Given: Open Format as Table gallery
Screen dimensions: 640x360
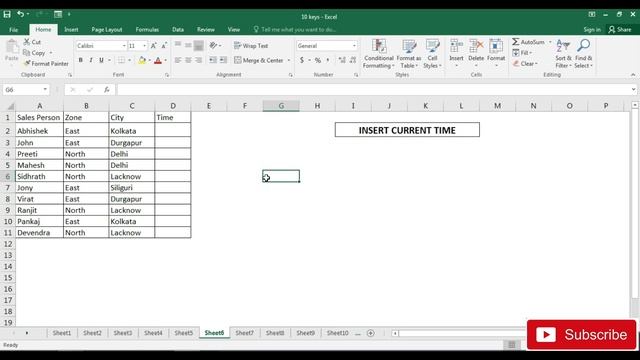Looking at the screenshot, I should [x=409, y=54].
